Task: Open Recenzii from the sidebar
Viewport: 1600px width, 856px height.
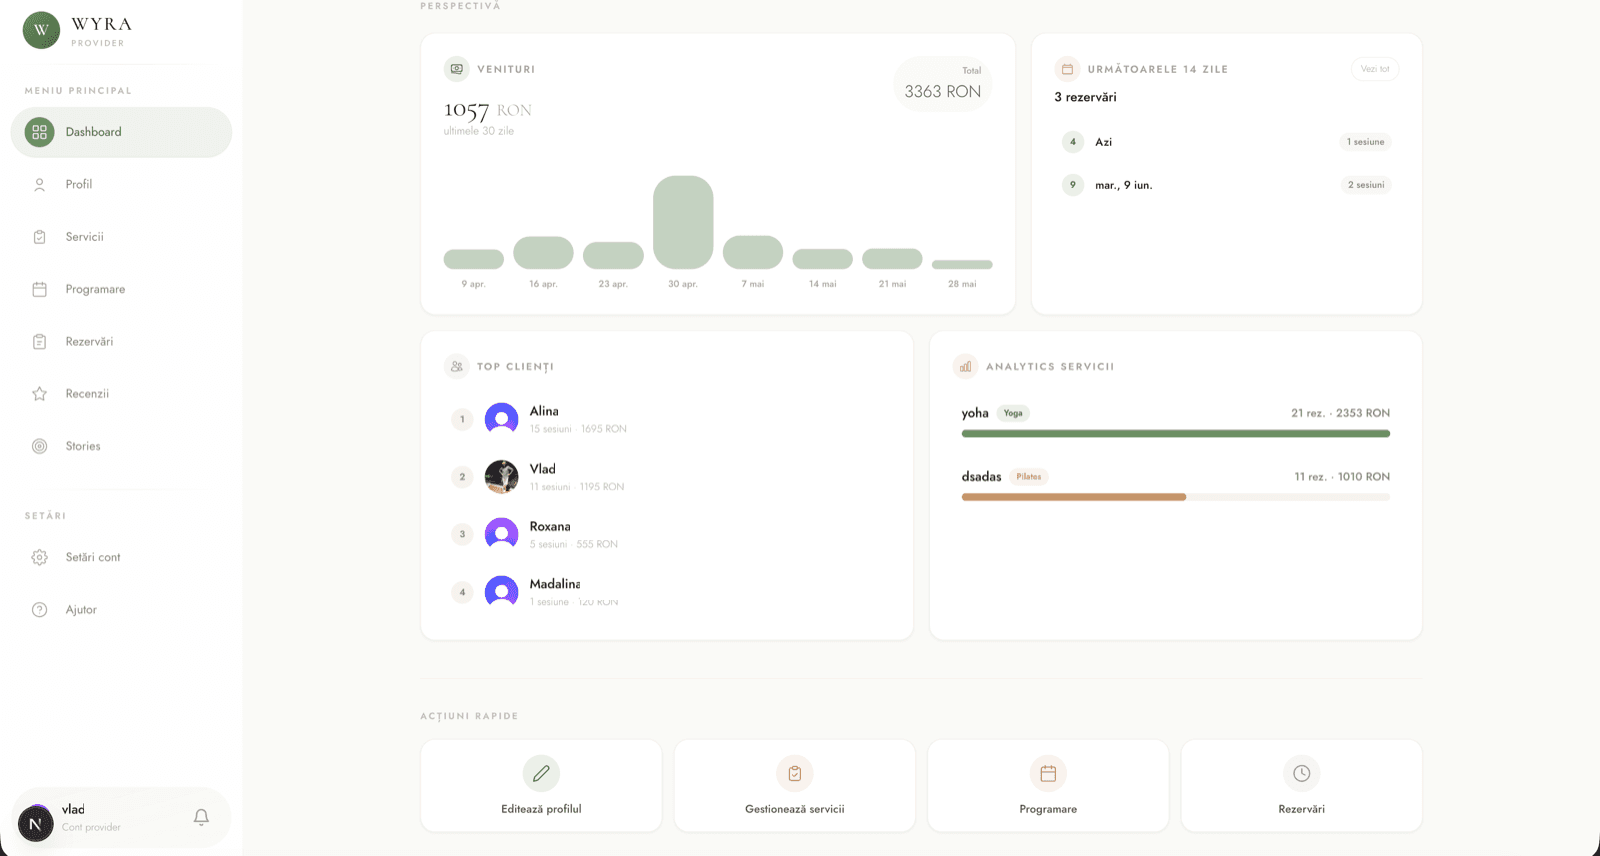Action: pyautogui.click(x=121, y=394)
